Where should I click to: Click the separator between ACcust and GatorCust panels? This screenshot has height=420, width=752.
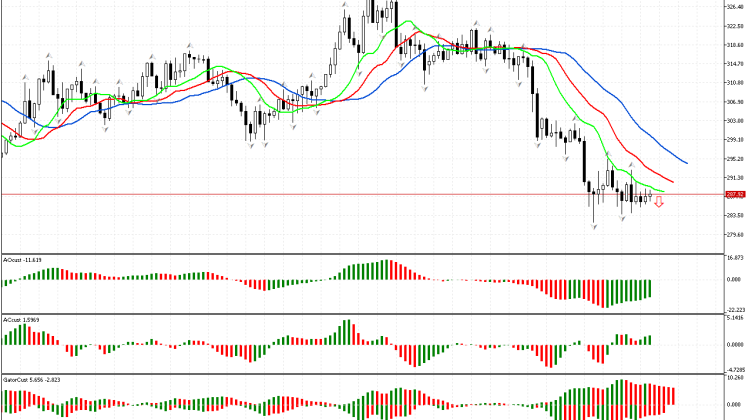pyautogui.click(x=360, y=375)
